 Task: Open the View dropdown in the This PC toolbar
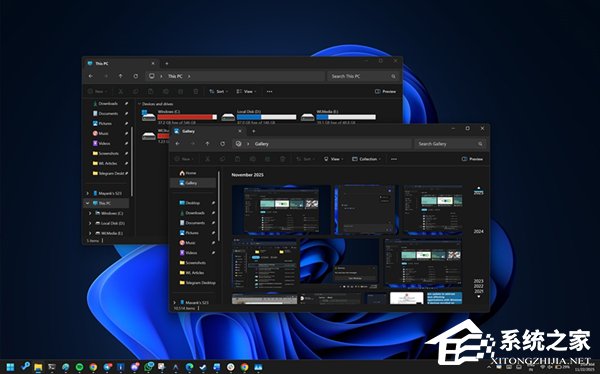(x=246, y=91)
